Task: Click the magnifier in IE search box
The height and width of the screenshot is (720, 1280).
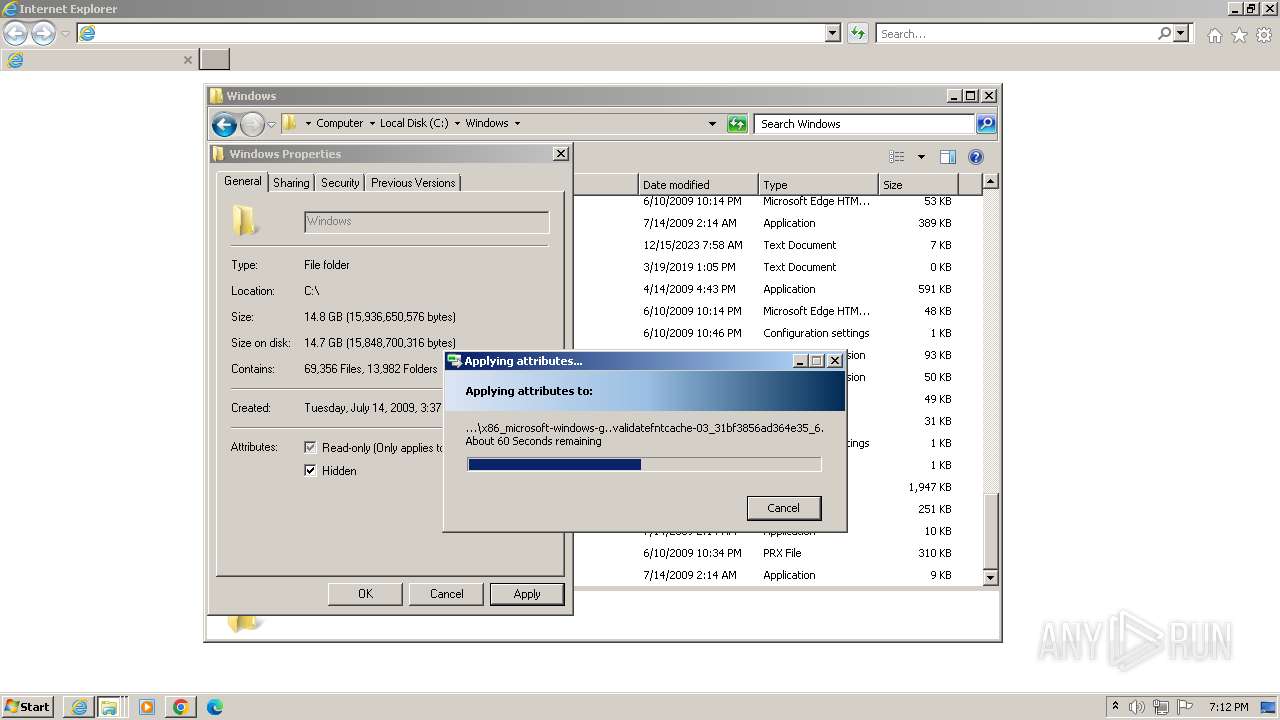Action: pos(1164,33)
